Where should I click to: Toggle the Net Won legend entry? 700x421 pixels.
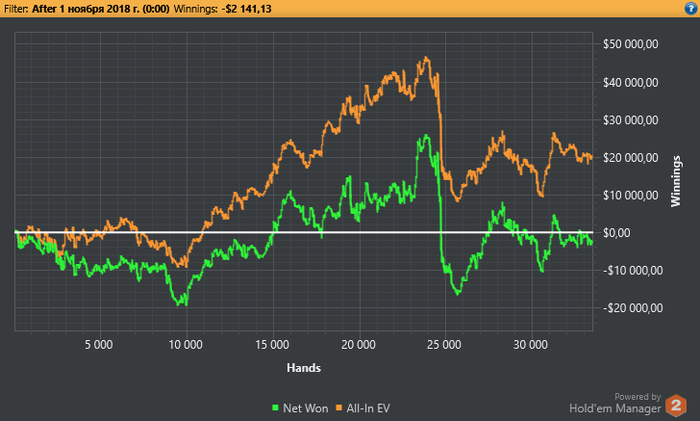[x=300, y=408]
